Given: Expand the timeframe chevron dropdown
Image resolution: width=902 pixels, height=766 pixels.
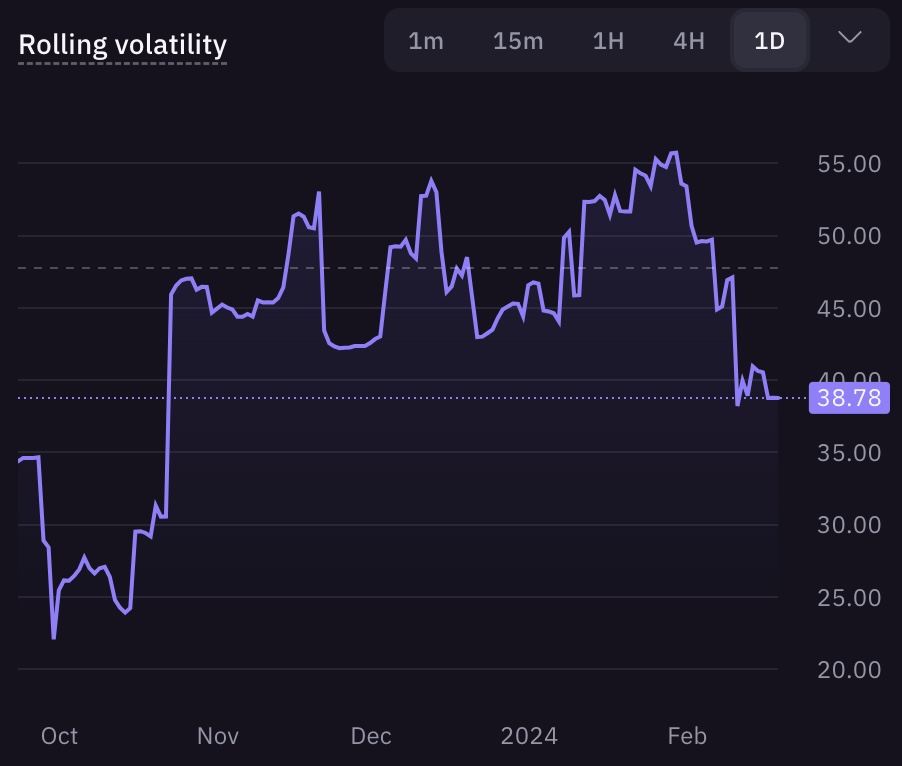Looking at the screenshot, I should (x=850, y=38).
